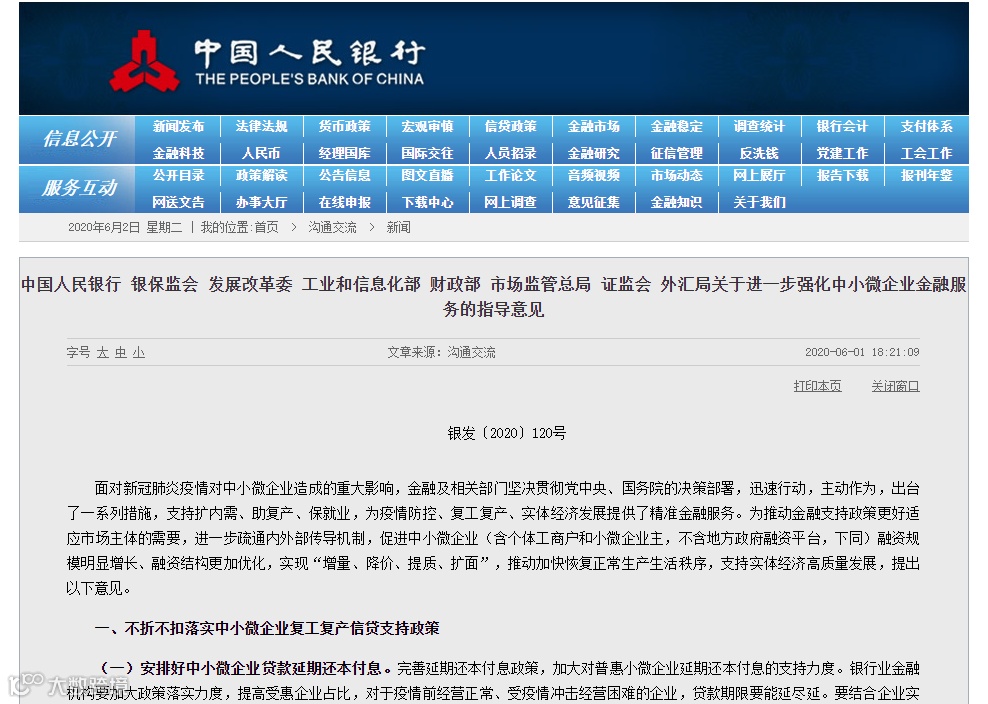
Task: Navigate to 网上调查
Action: pos(510,202)
